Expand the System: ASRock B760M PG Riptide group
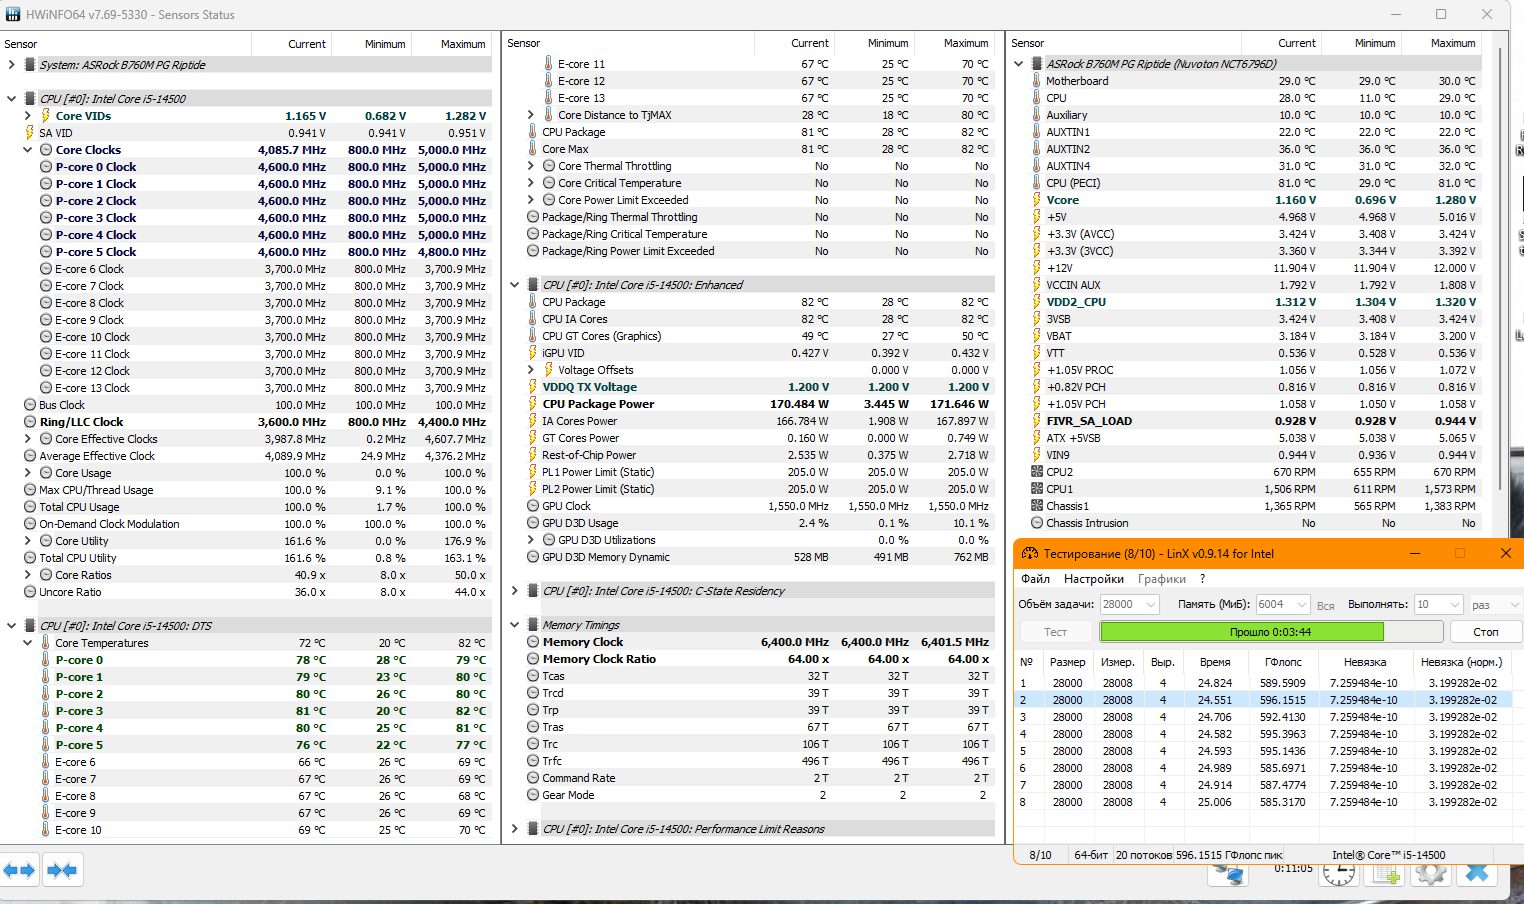The height and width of the screenshot is (904, 1524). pos(11,65)
